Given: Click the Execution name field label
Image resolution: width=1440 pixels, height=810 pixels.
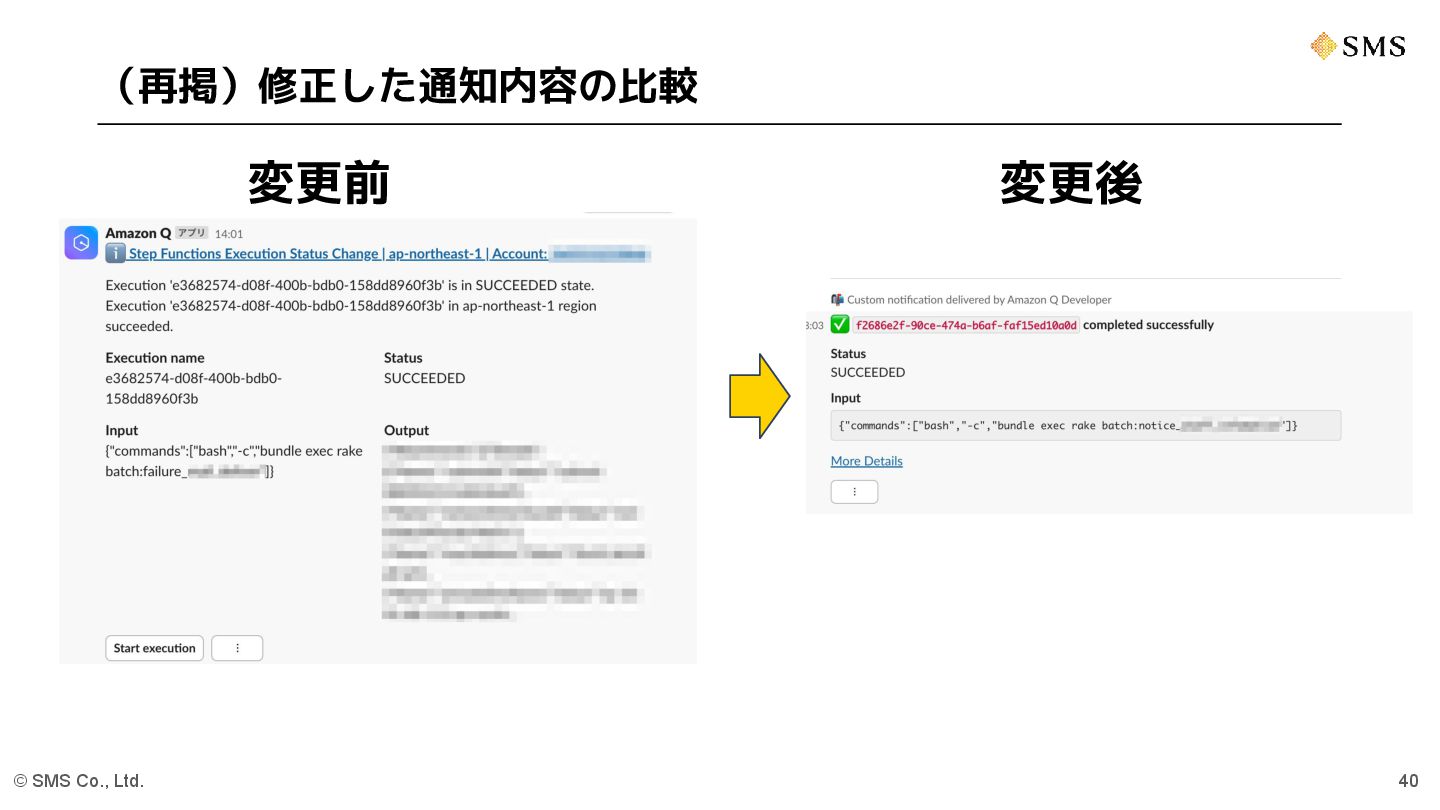Looking at the screenshot, I should (x=155, y=358).
